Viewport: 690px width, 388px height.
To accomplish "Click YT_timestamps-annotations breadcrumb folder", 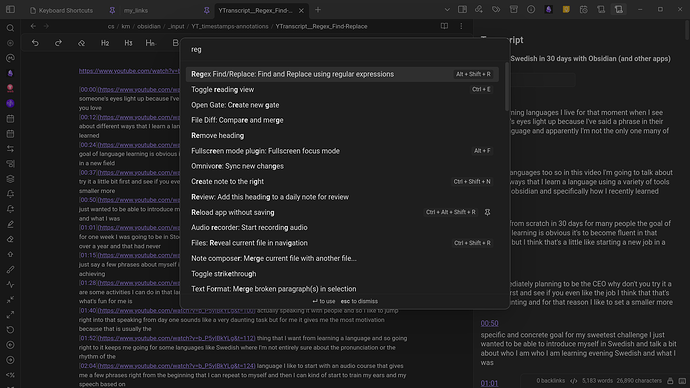I will (230, 26).
